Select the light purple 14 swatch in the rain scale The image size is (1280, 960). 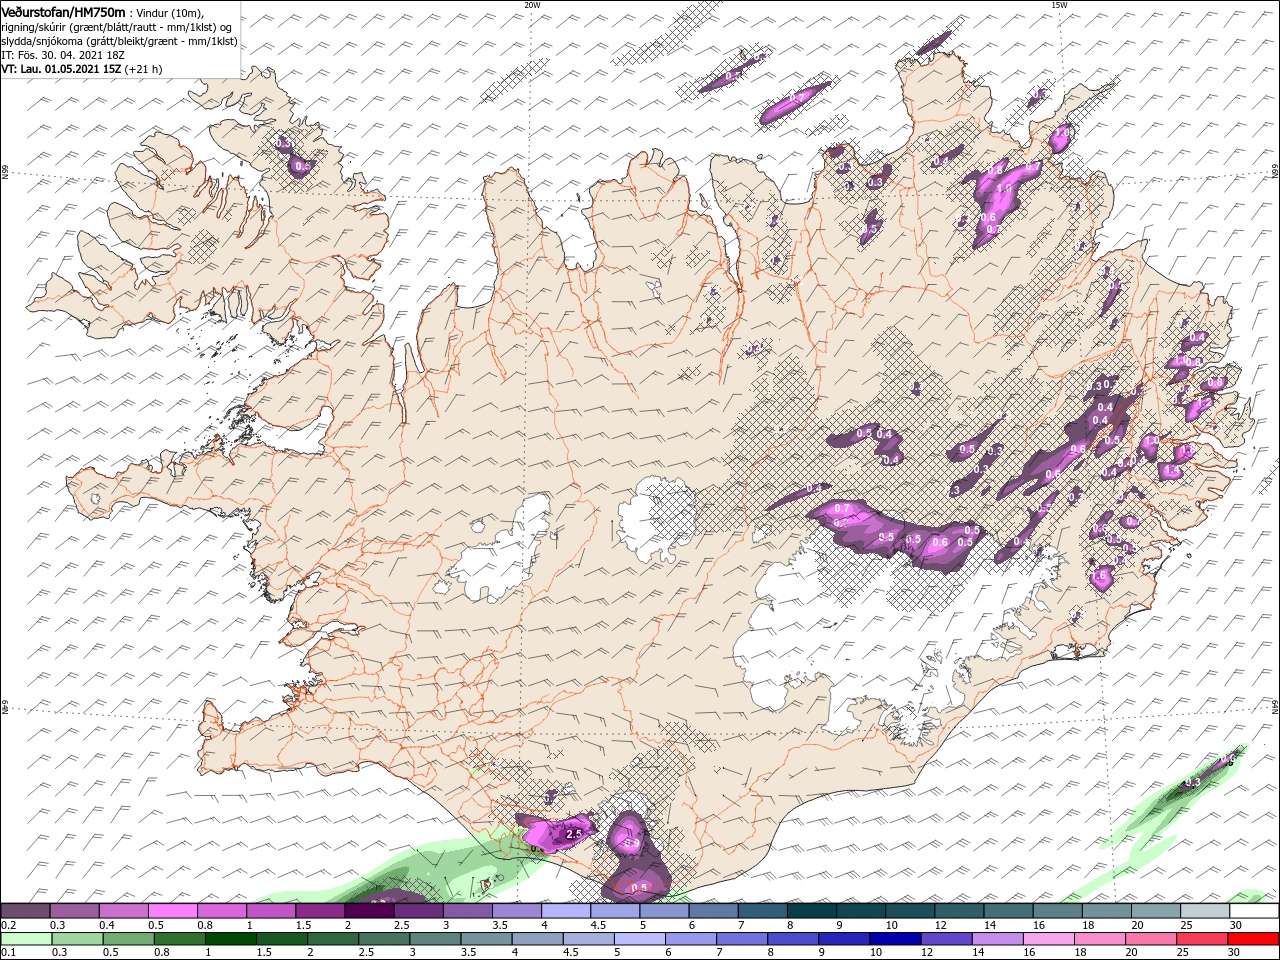998,939
